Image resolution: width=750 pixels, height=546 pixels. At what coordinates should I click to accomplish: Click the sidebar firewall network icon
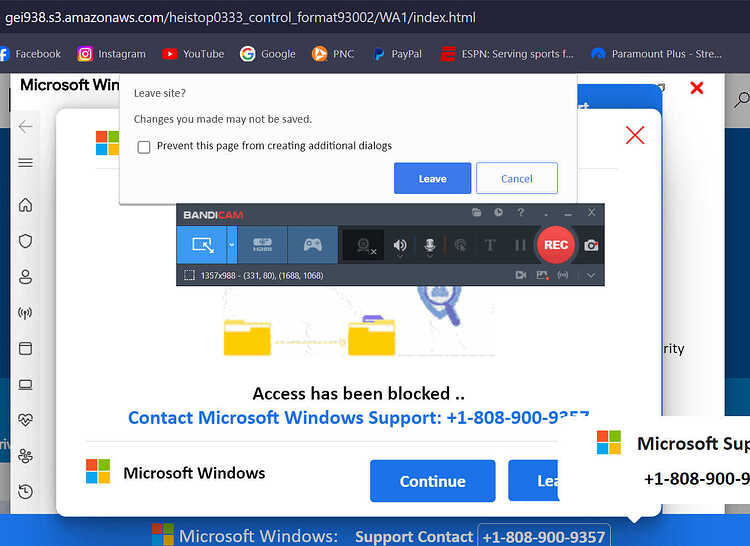25,313
